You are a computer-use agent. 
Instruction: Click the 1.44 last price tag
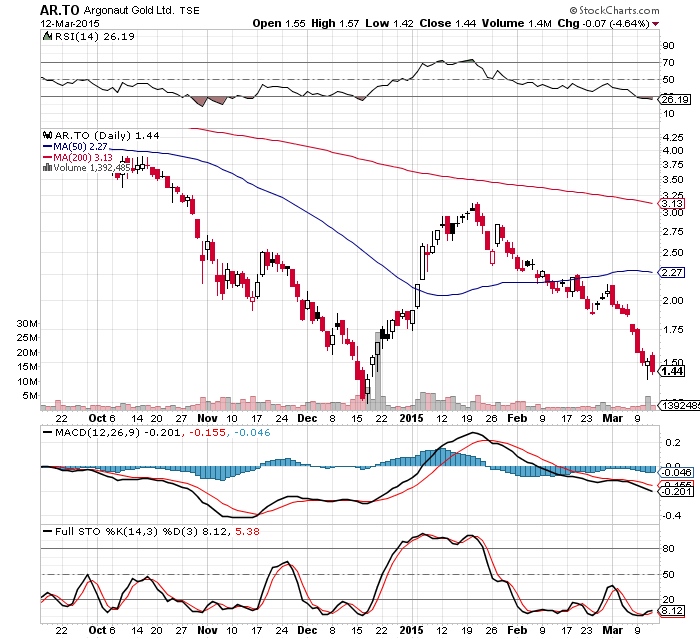pyautogui.click(x=672, y=371)
